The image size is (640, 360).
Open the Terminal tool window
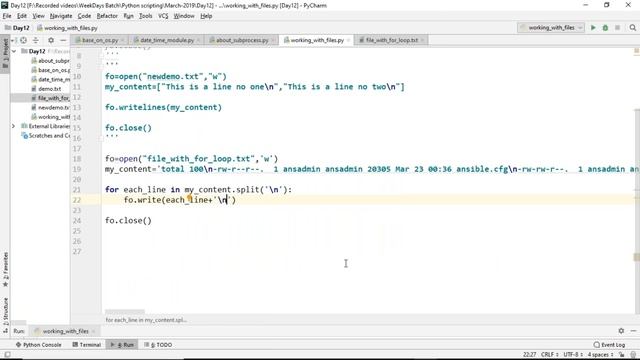coord(87,345)
